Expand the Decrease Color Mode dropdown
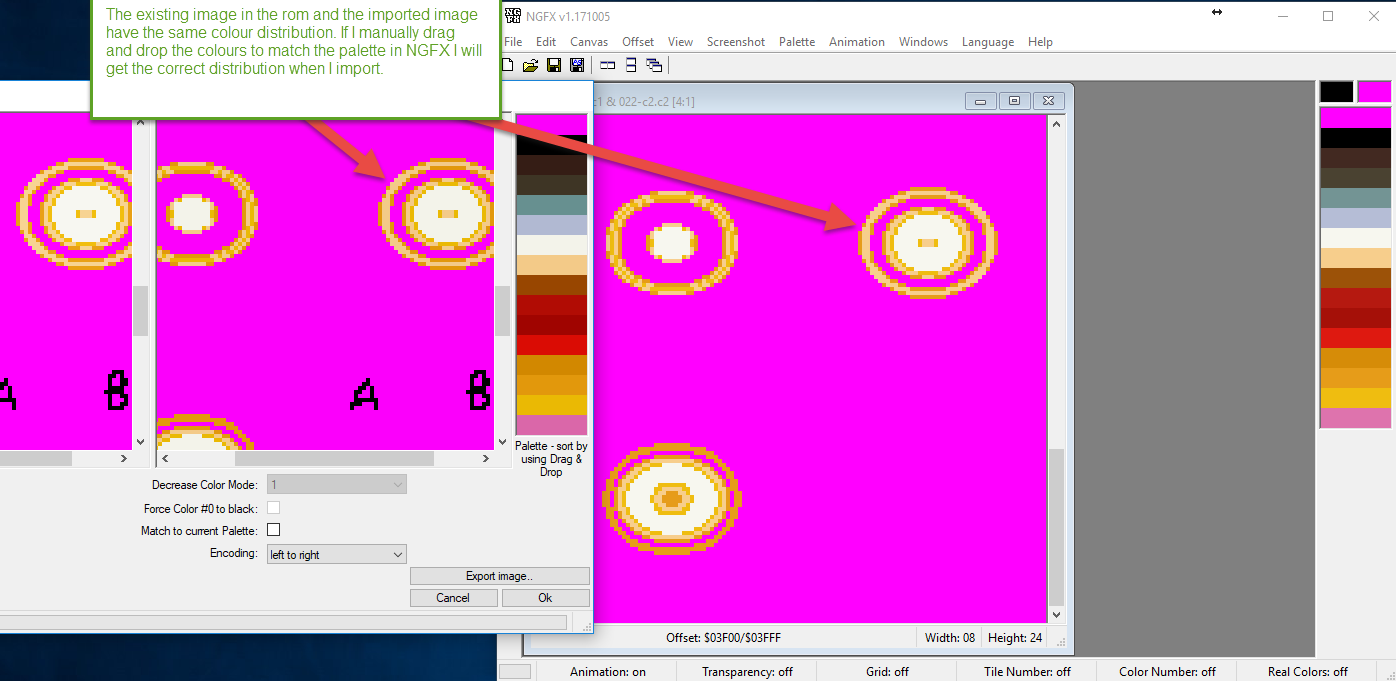Image resolution: width=1396 pixels, height=681 pixels. tap(337, 485)
